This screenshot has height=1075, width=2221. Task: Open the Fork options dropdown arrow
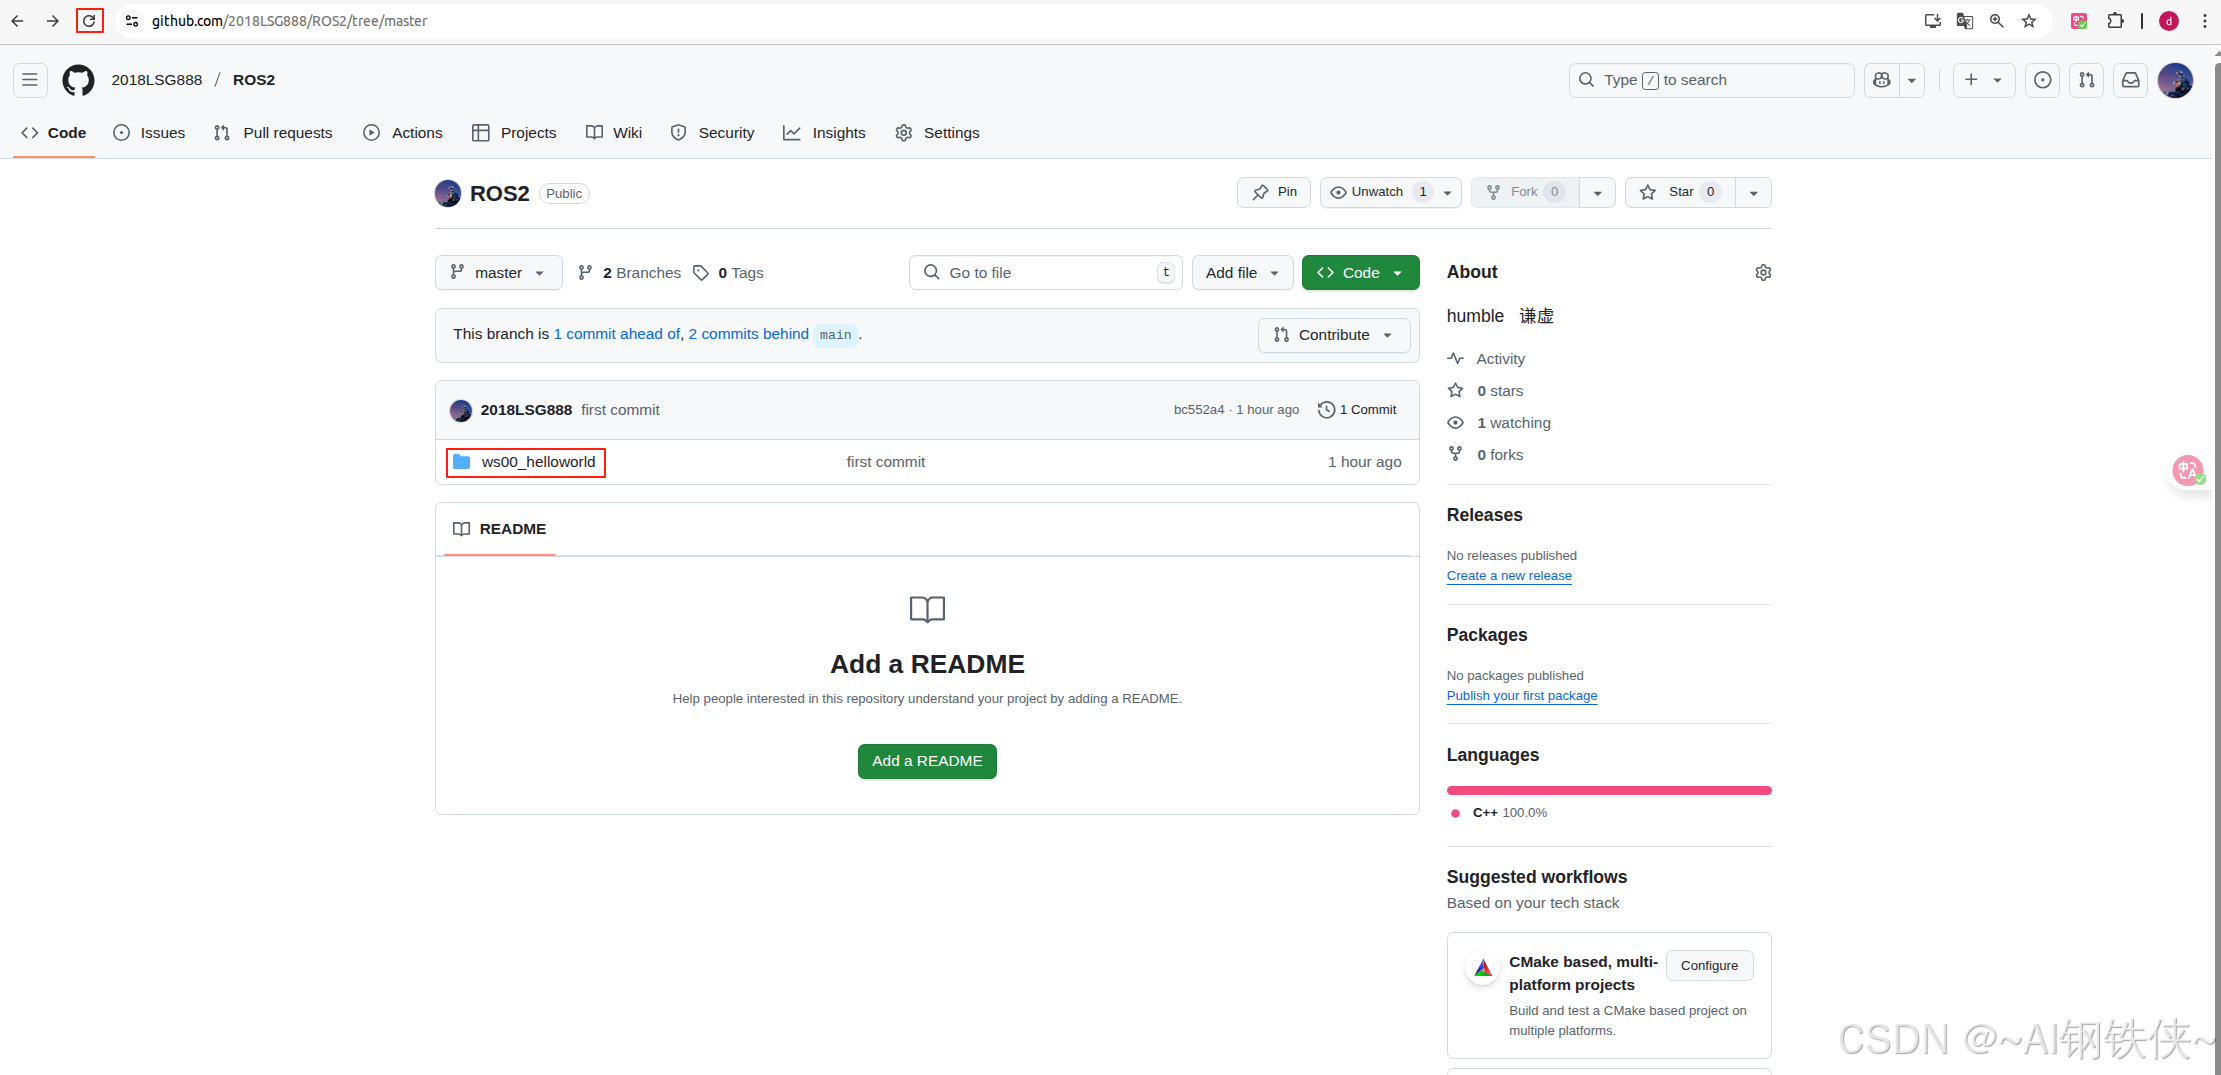coord(1597,193)
